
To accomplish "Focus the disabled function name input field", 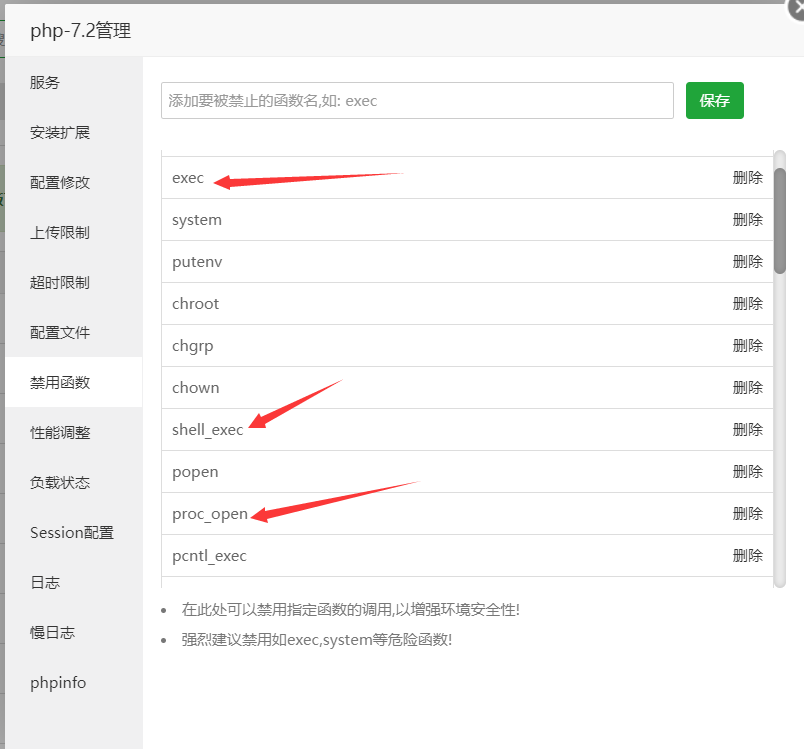I will tap(417, 101).
